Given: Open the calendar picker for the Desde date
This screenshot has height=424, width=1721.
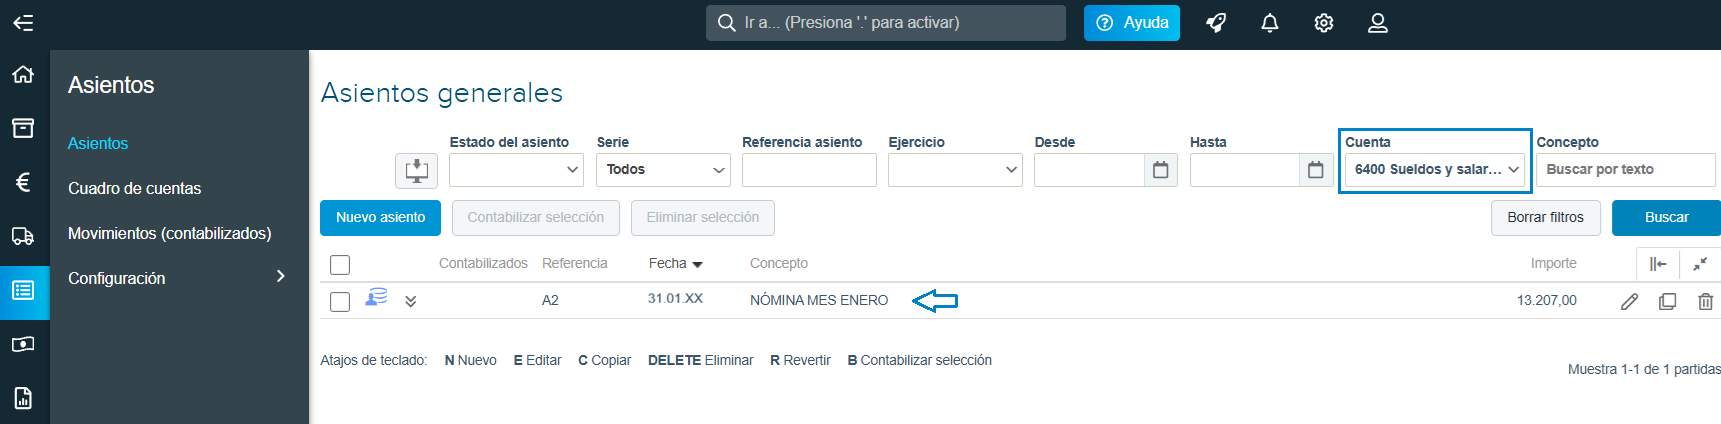Looking at the screenshot, I should 1161,170.
